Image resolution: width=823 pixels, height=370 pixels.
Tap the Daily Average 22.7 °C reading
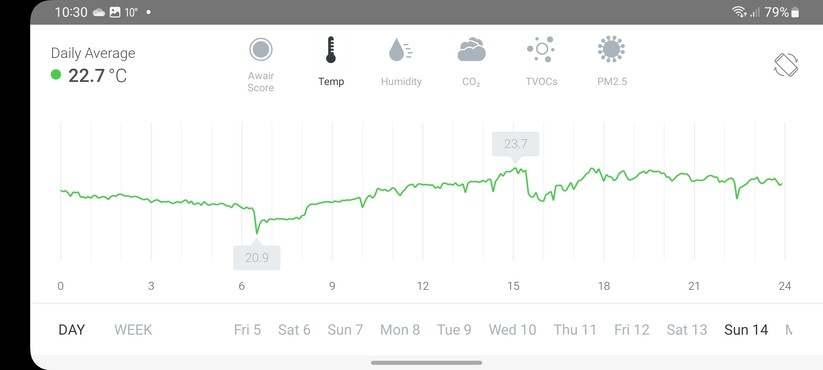[x=89, y=76]
